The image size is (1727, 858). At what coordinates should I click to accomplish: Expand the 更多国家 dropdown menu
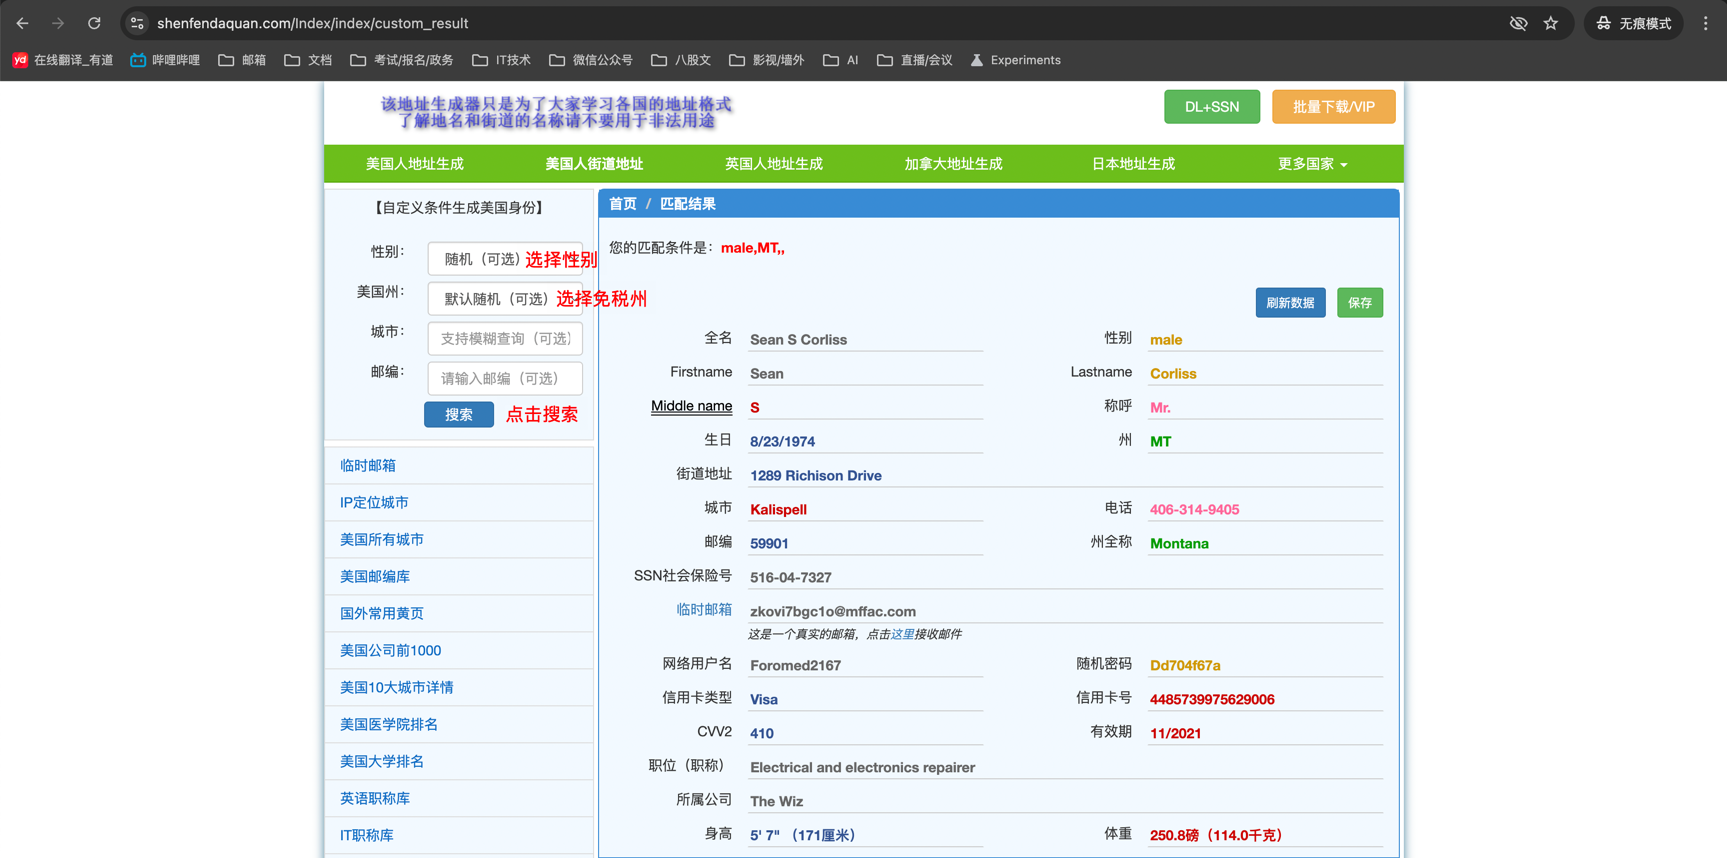(1312, 164)
